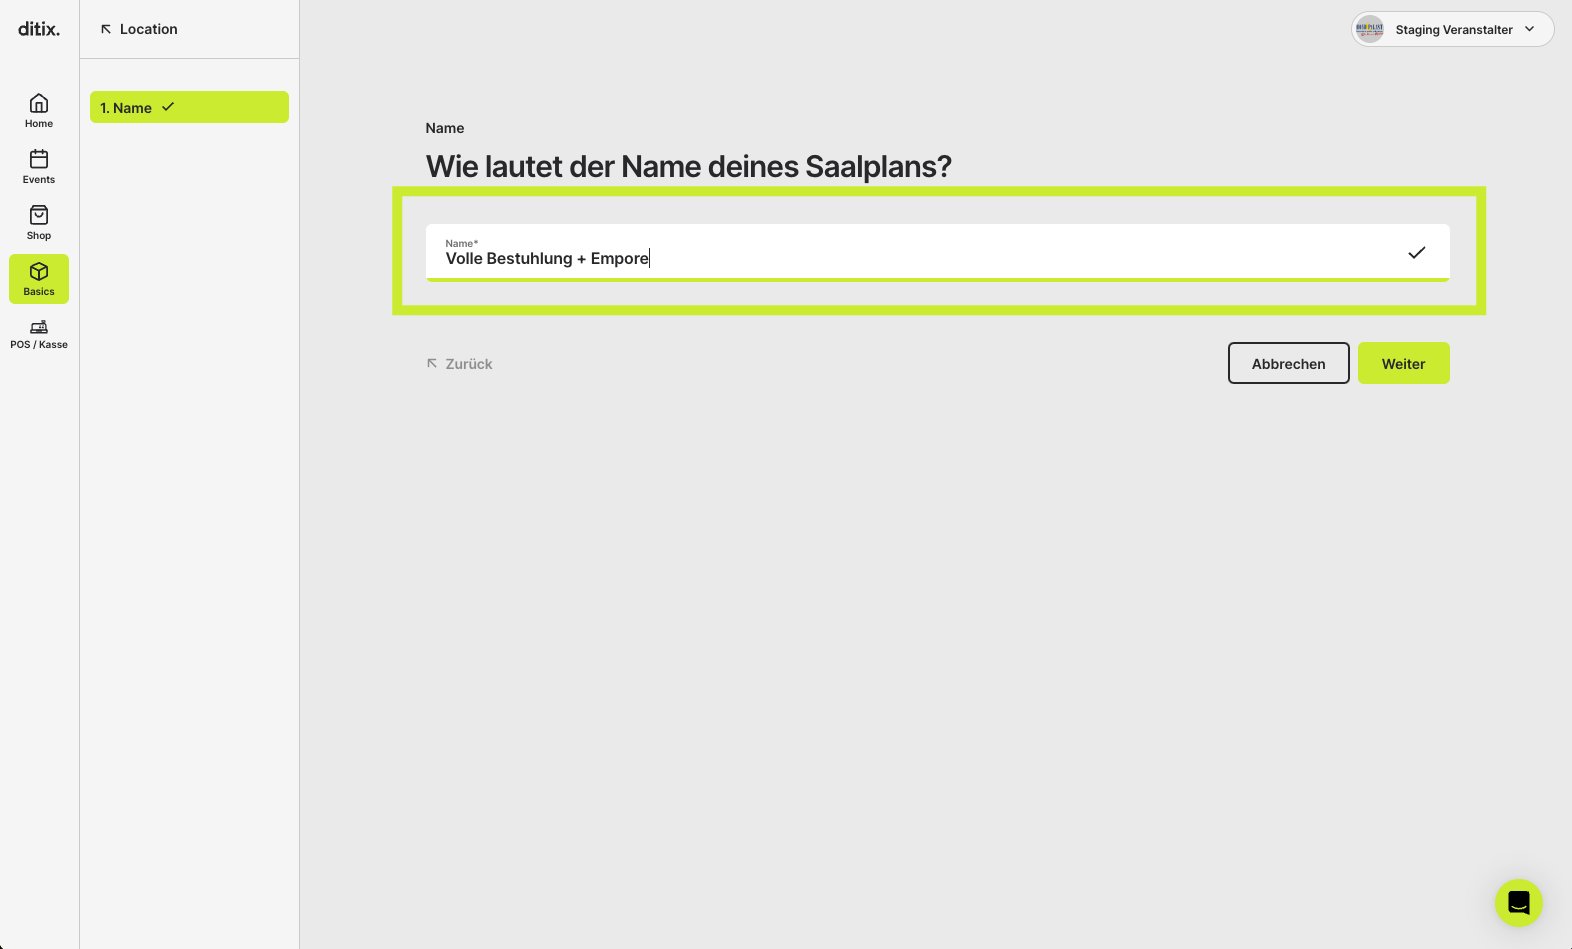Image resolution: width=1572 pixels, height=949 pixels.
Task: Click the Weiter button
Action: [x=1403, y=363]
